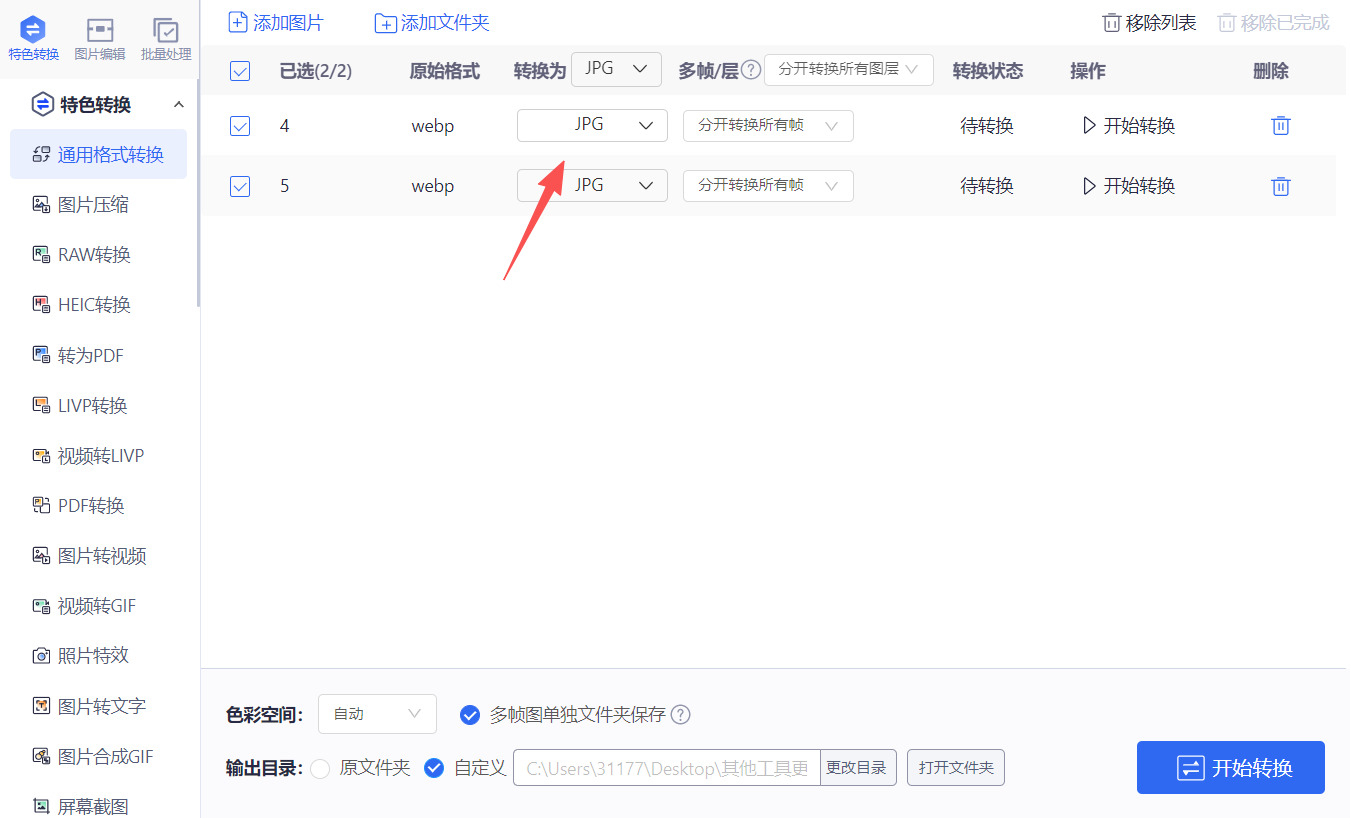Click help icon beside 多帧图单独文件夹保存
This screenshot has height=818, width=1350.
tap(681, 715)
